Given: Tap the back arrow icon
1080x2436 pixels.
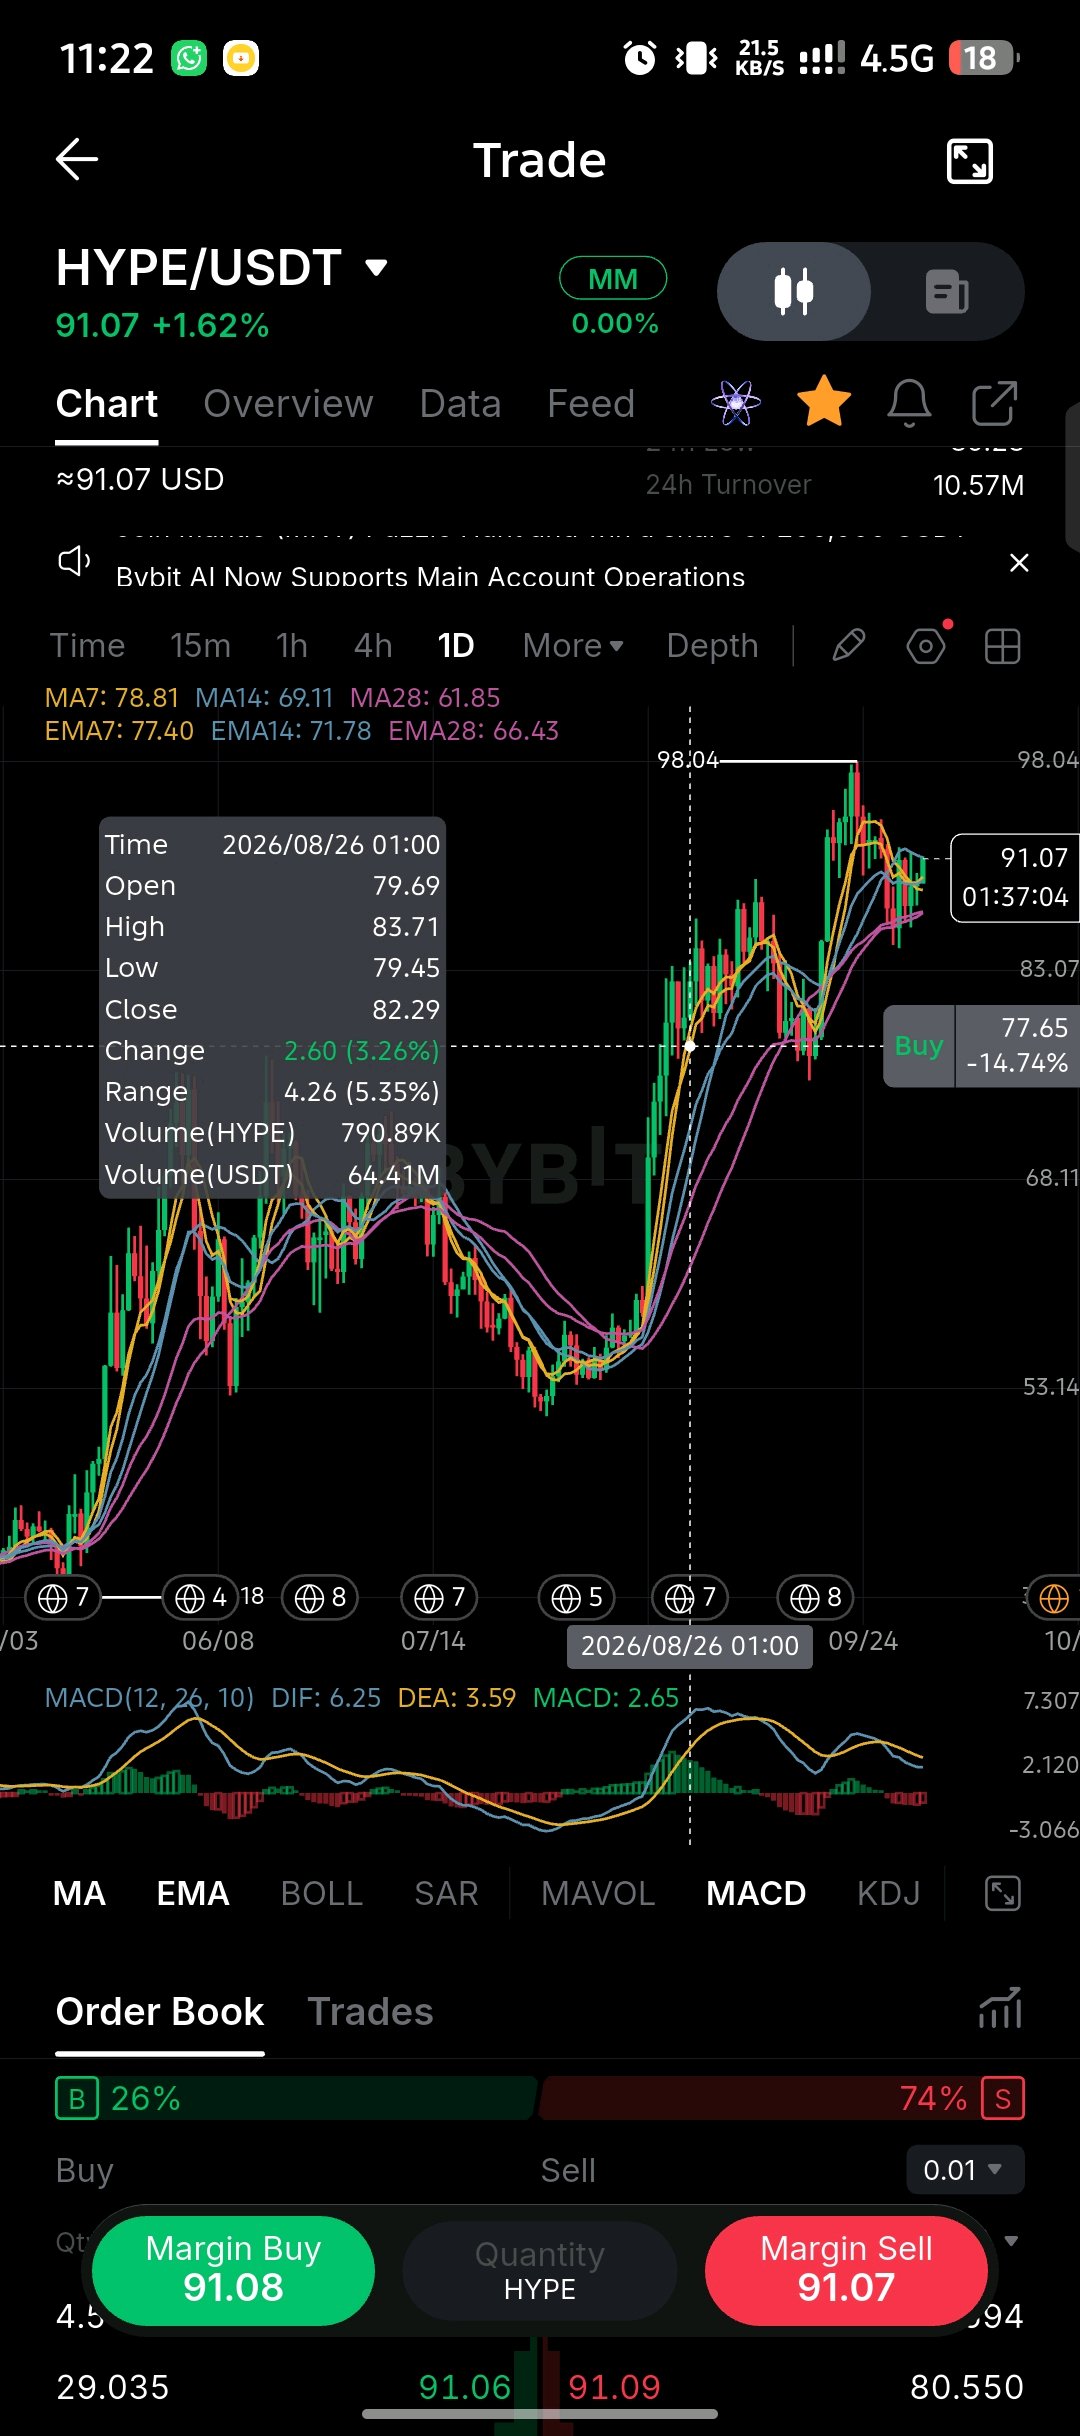Looking at the screenshot, I should [x=77, y=160].
